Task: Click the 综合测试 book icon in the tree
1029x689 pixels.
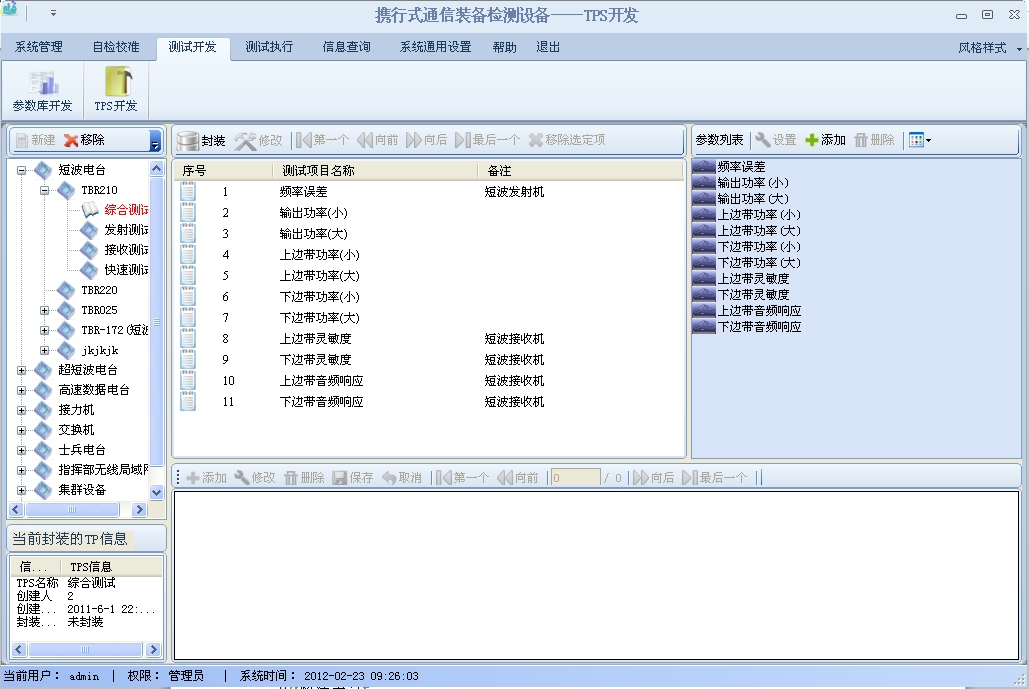Action: pyautogui.click(x=90, y=210)
